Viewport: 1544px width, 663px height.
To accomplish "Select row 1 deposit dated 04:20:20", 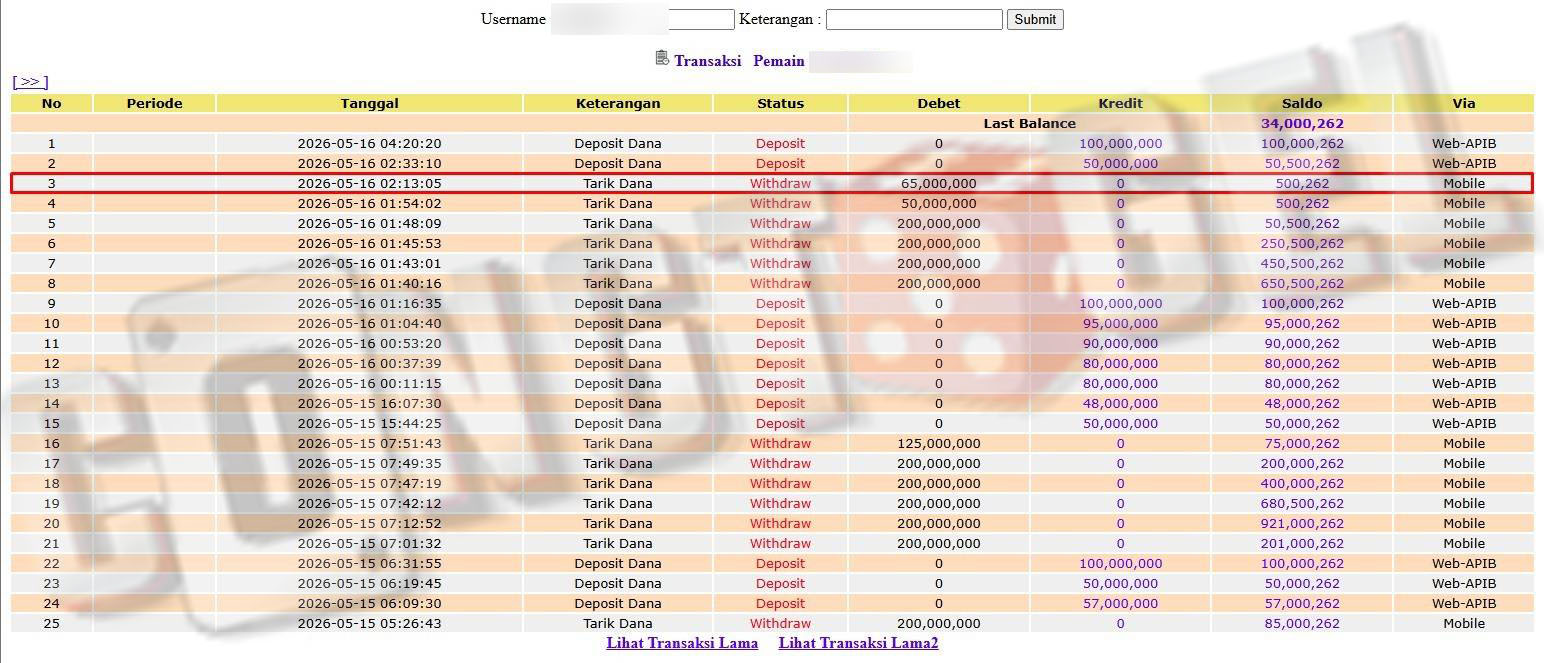I will [771, 143].
